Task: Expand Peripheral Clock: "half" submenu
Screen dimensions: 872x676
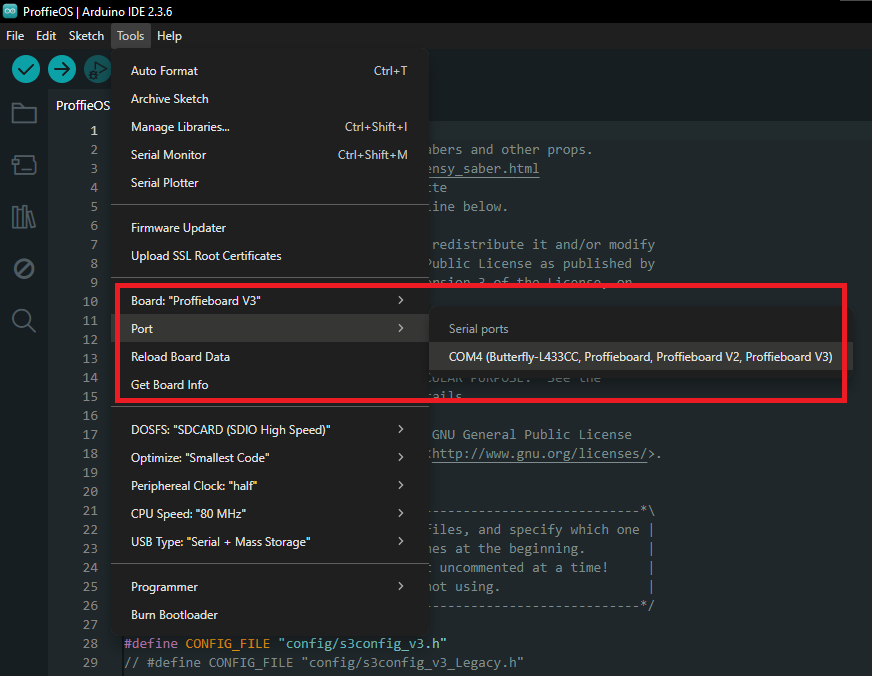Action: (x=270, y=485)
